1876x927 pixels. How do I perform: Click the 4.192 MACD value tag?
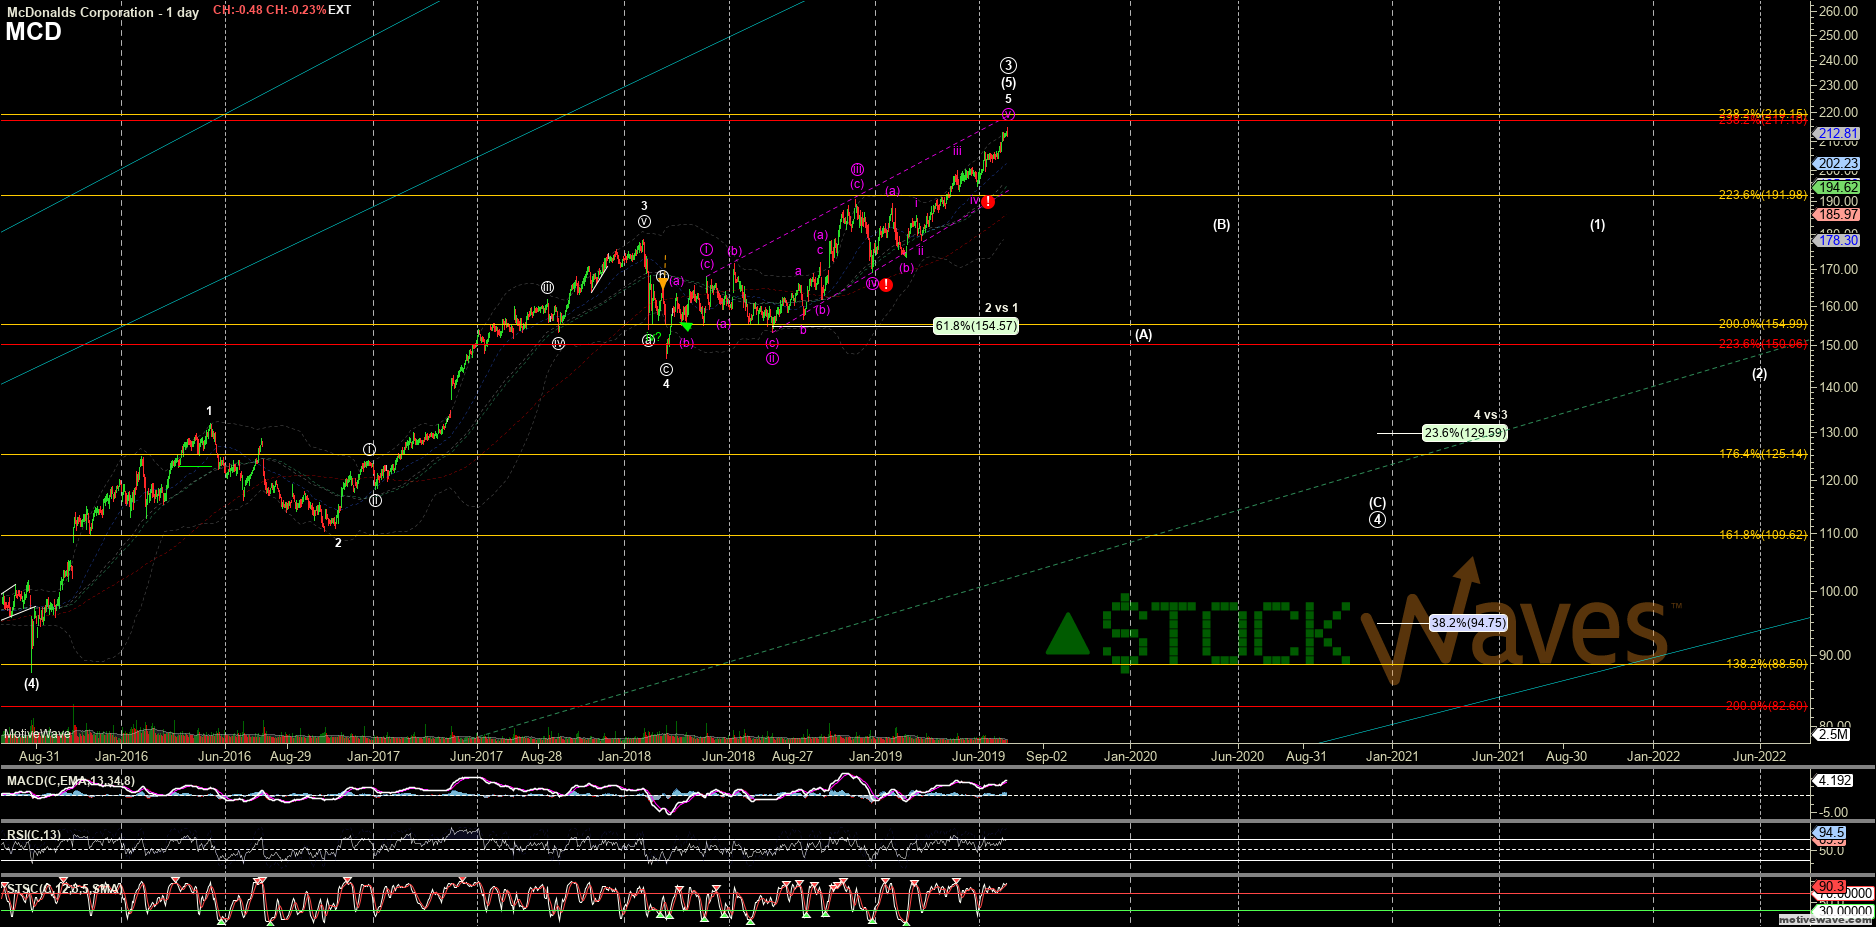coord(1833,780)
